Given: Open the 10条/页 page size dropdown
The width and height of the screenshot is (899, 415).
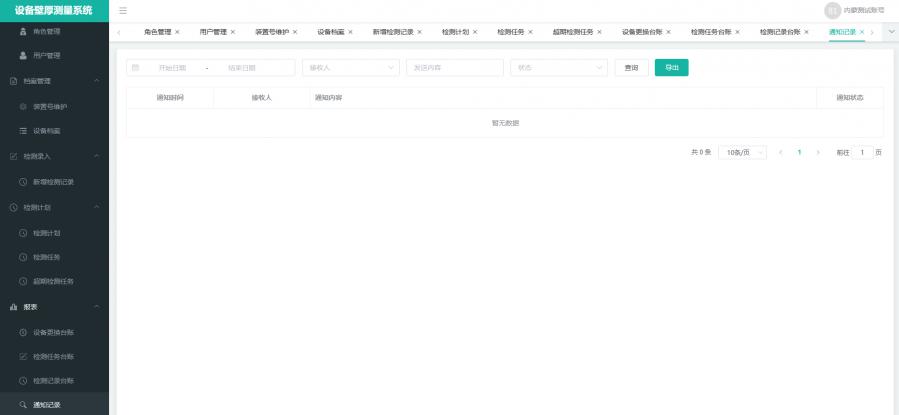Looking at the screenshot, I should (741, 152).
